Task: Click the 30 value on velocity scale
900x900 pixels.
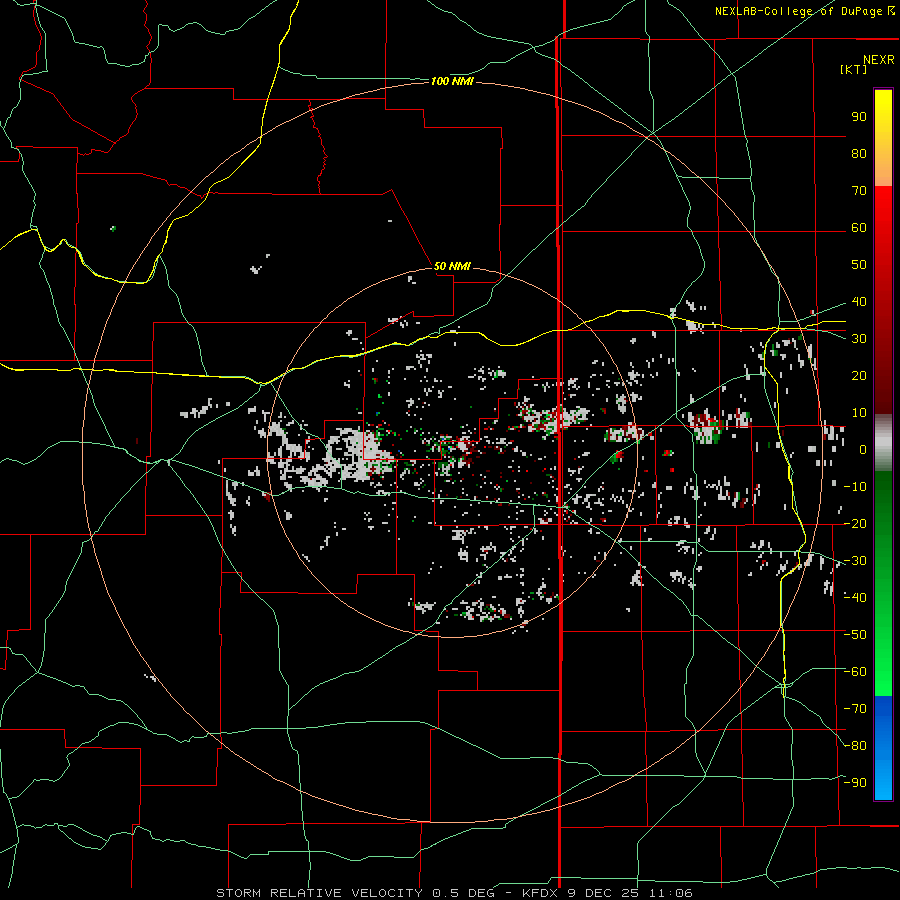Action: [859, 339]
